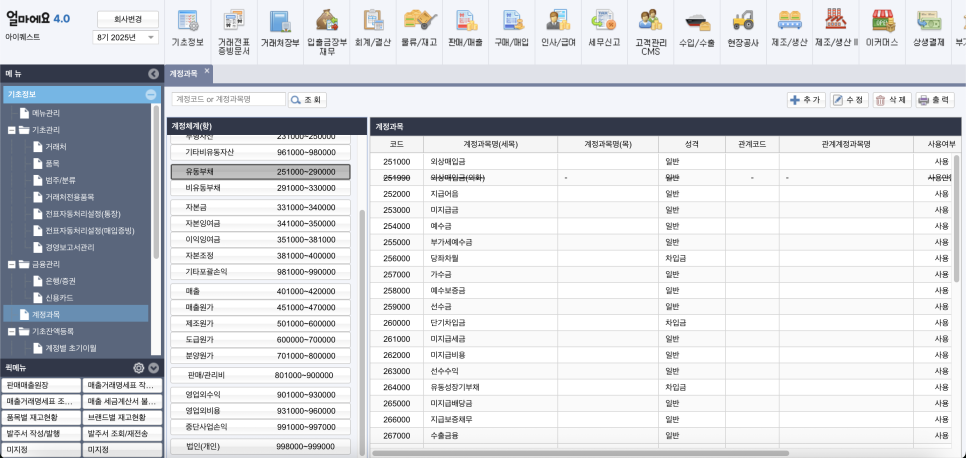Image resolution: width=966 pixels, height=458 pixels.
Task: Open 은행/증권 menu item
Action: [x=60, y=281]
